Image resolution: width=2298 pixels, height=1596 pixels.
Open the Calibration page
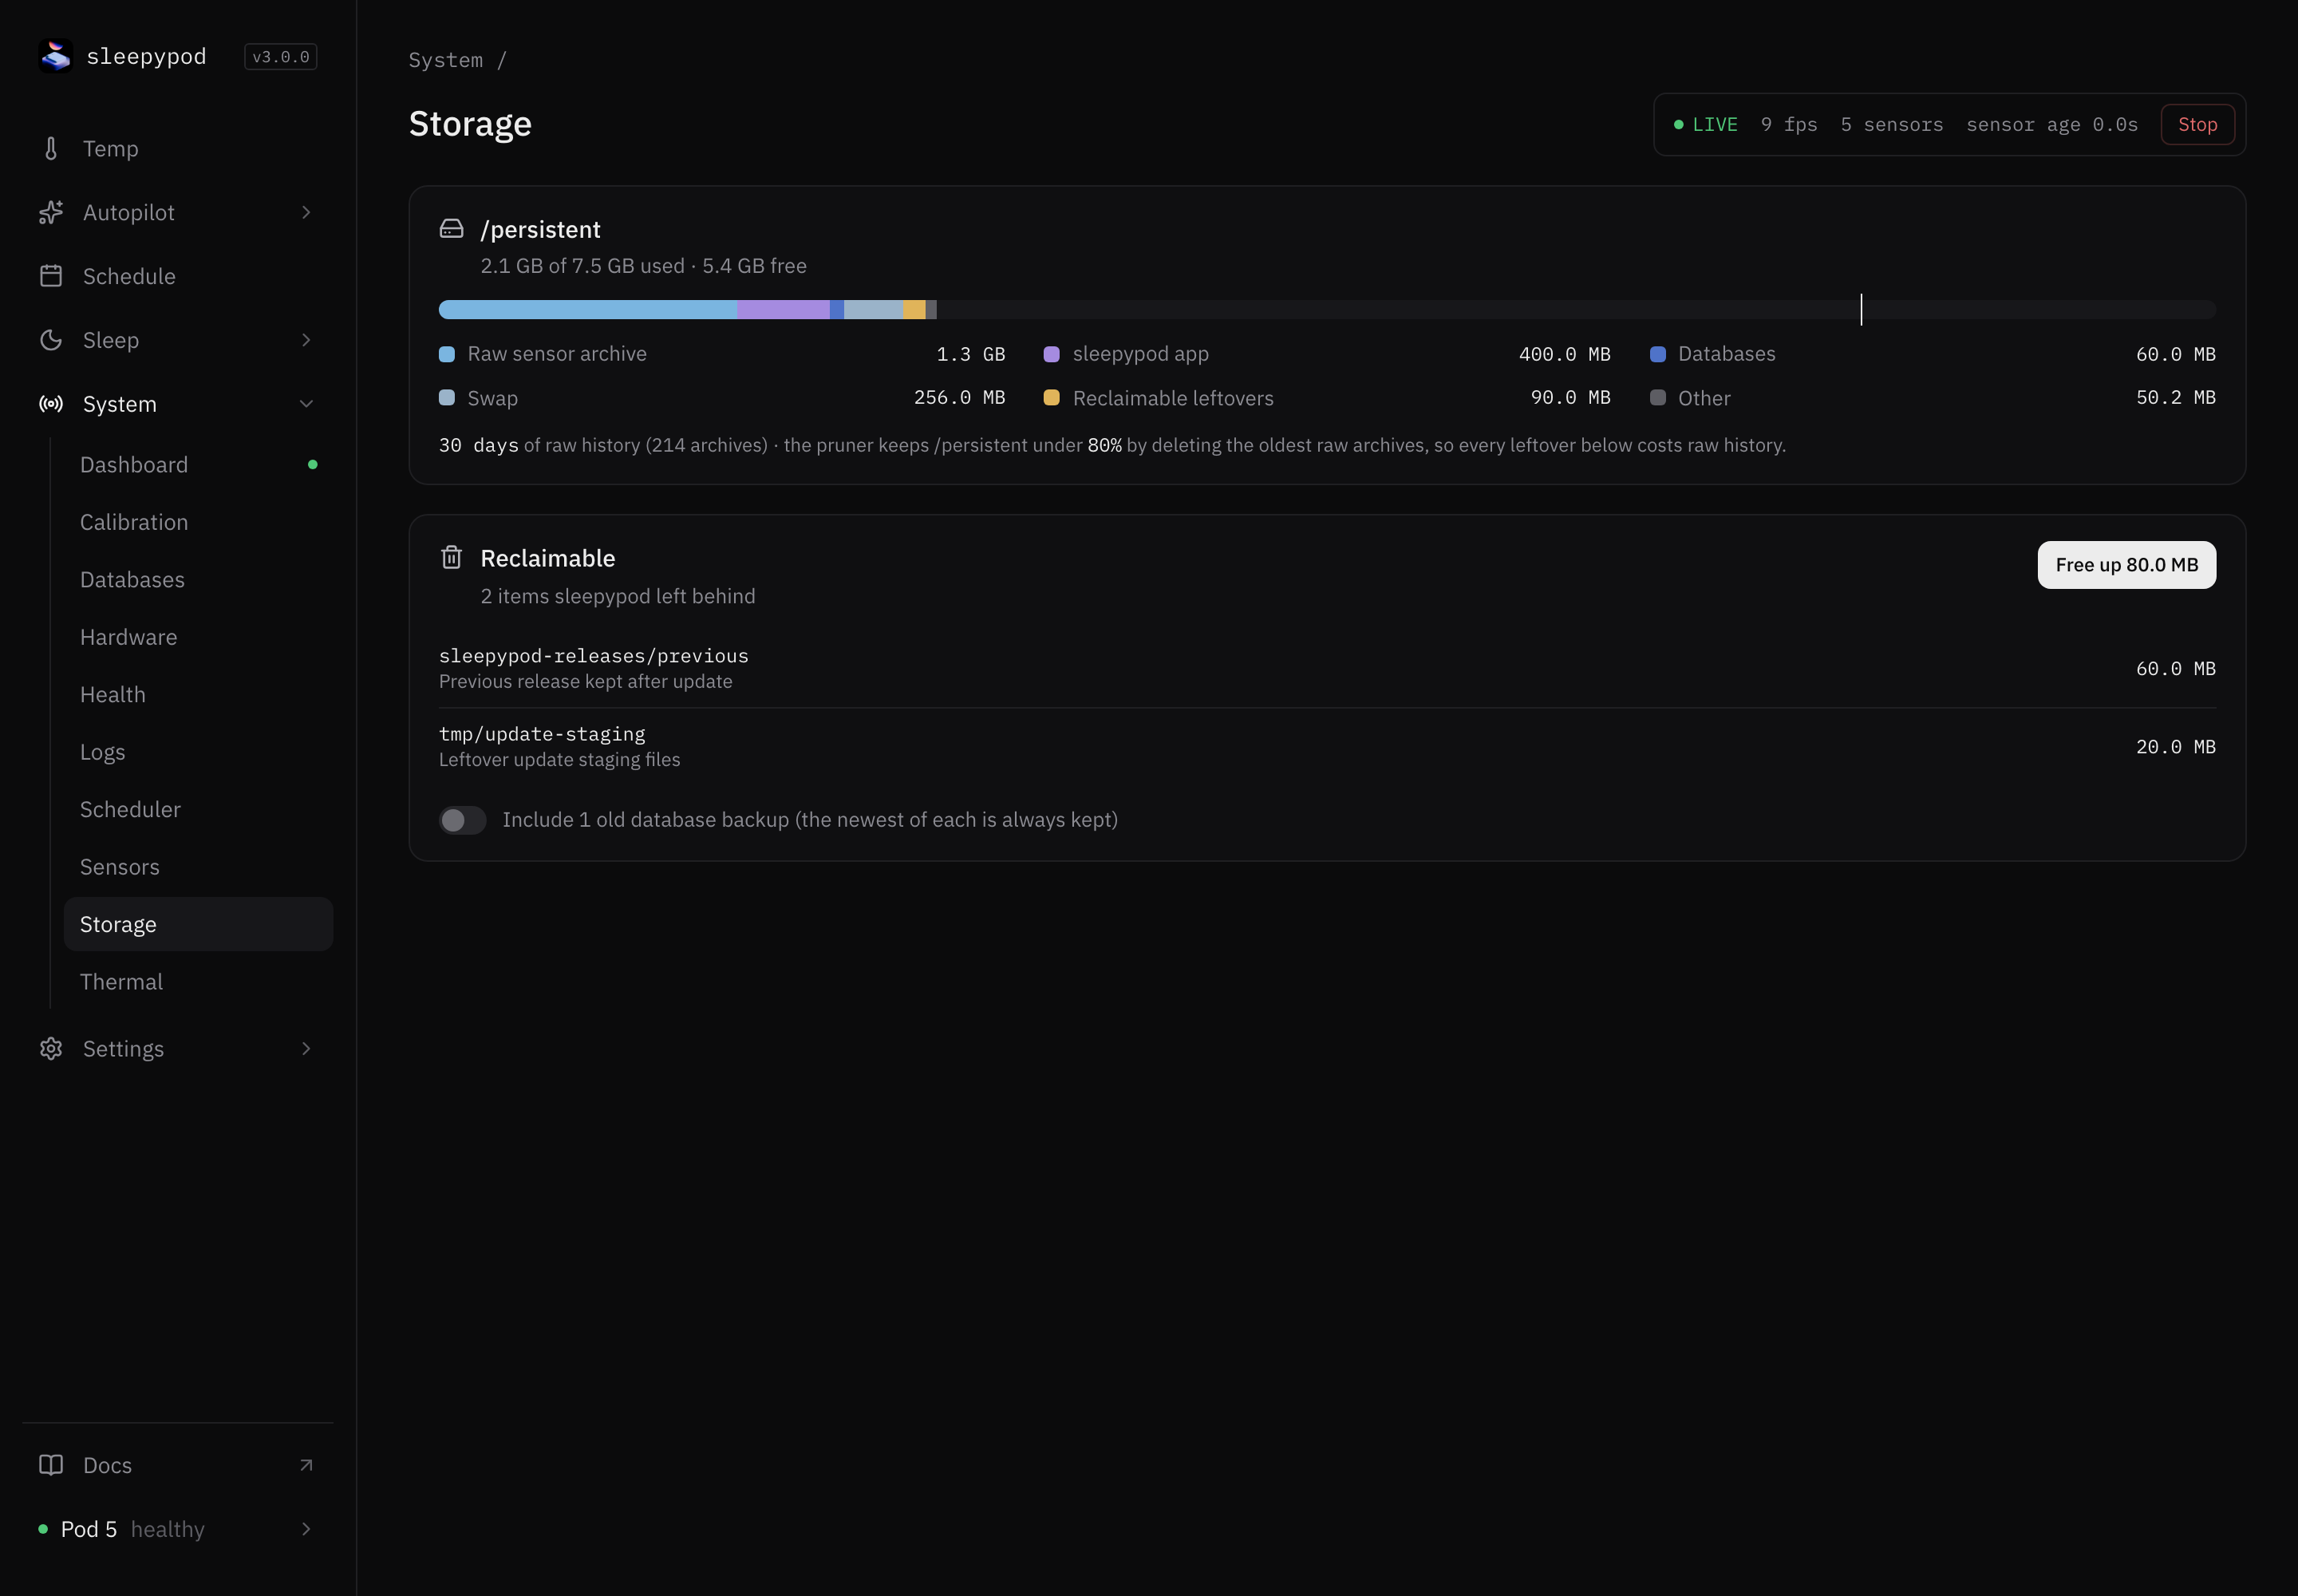tap(198, 522)
